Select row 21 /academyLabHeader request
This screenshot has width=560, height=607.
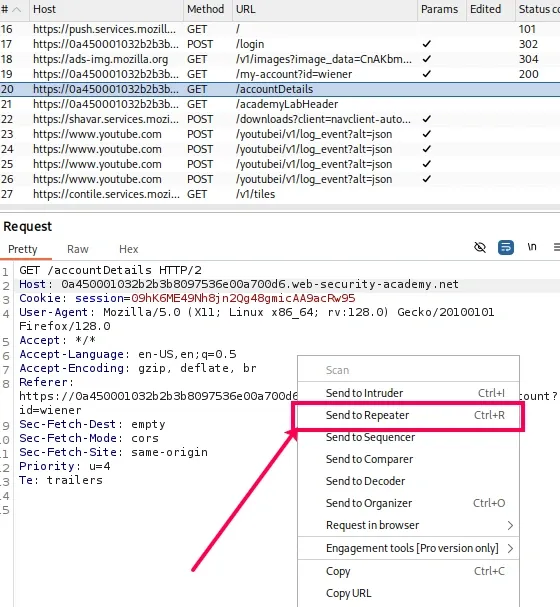tap(280, 104)
